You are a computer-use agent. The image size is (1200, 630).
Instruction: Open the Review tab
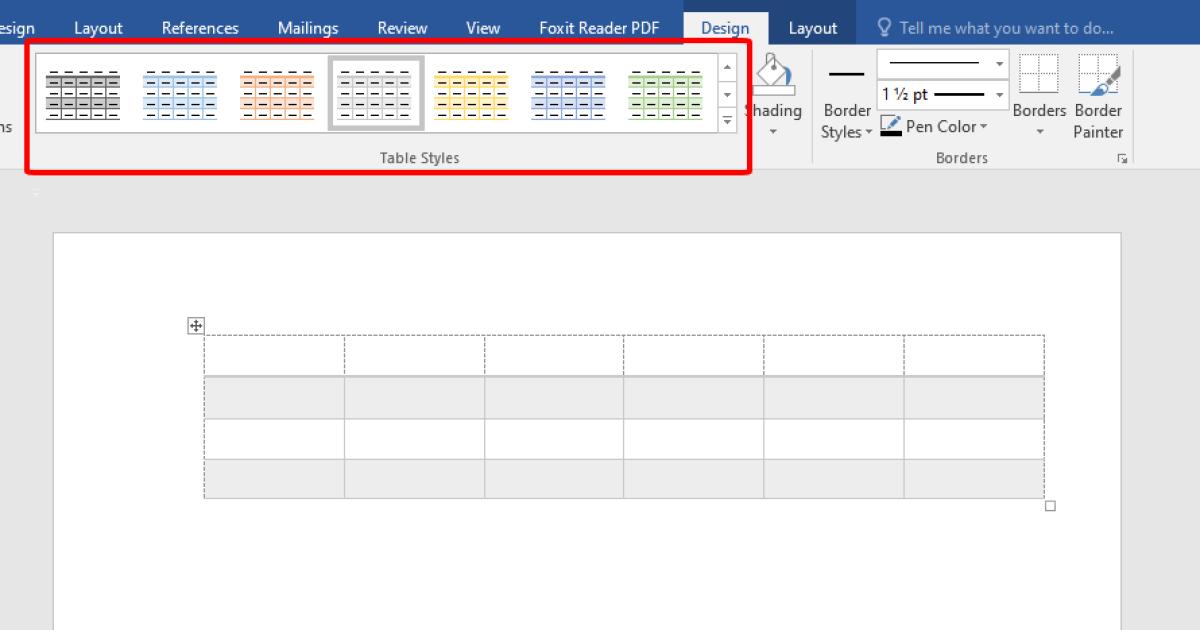point(402,28)
